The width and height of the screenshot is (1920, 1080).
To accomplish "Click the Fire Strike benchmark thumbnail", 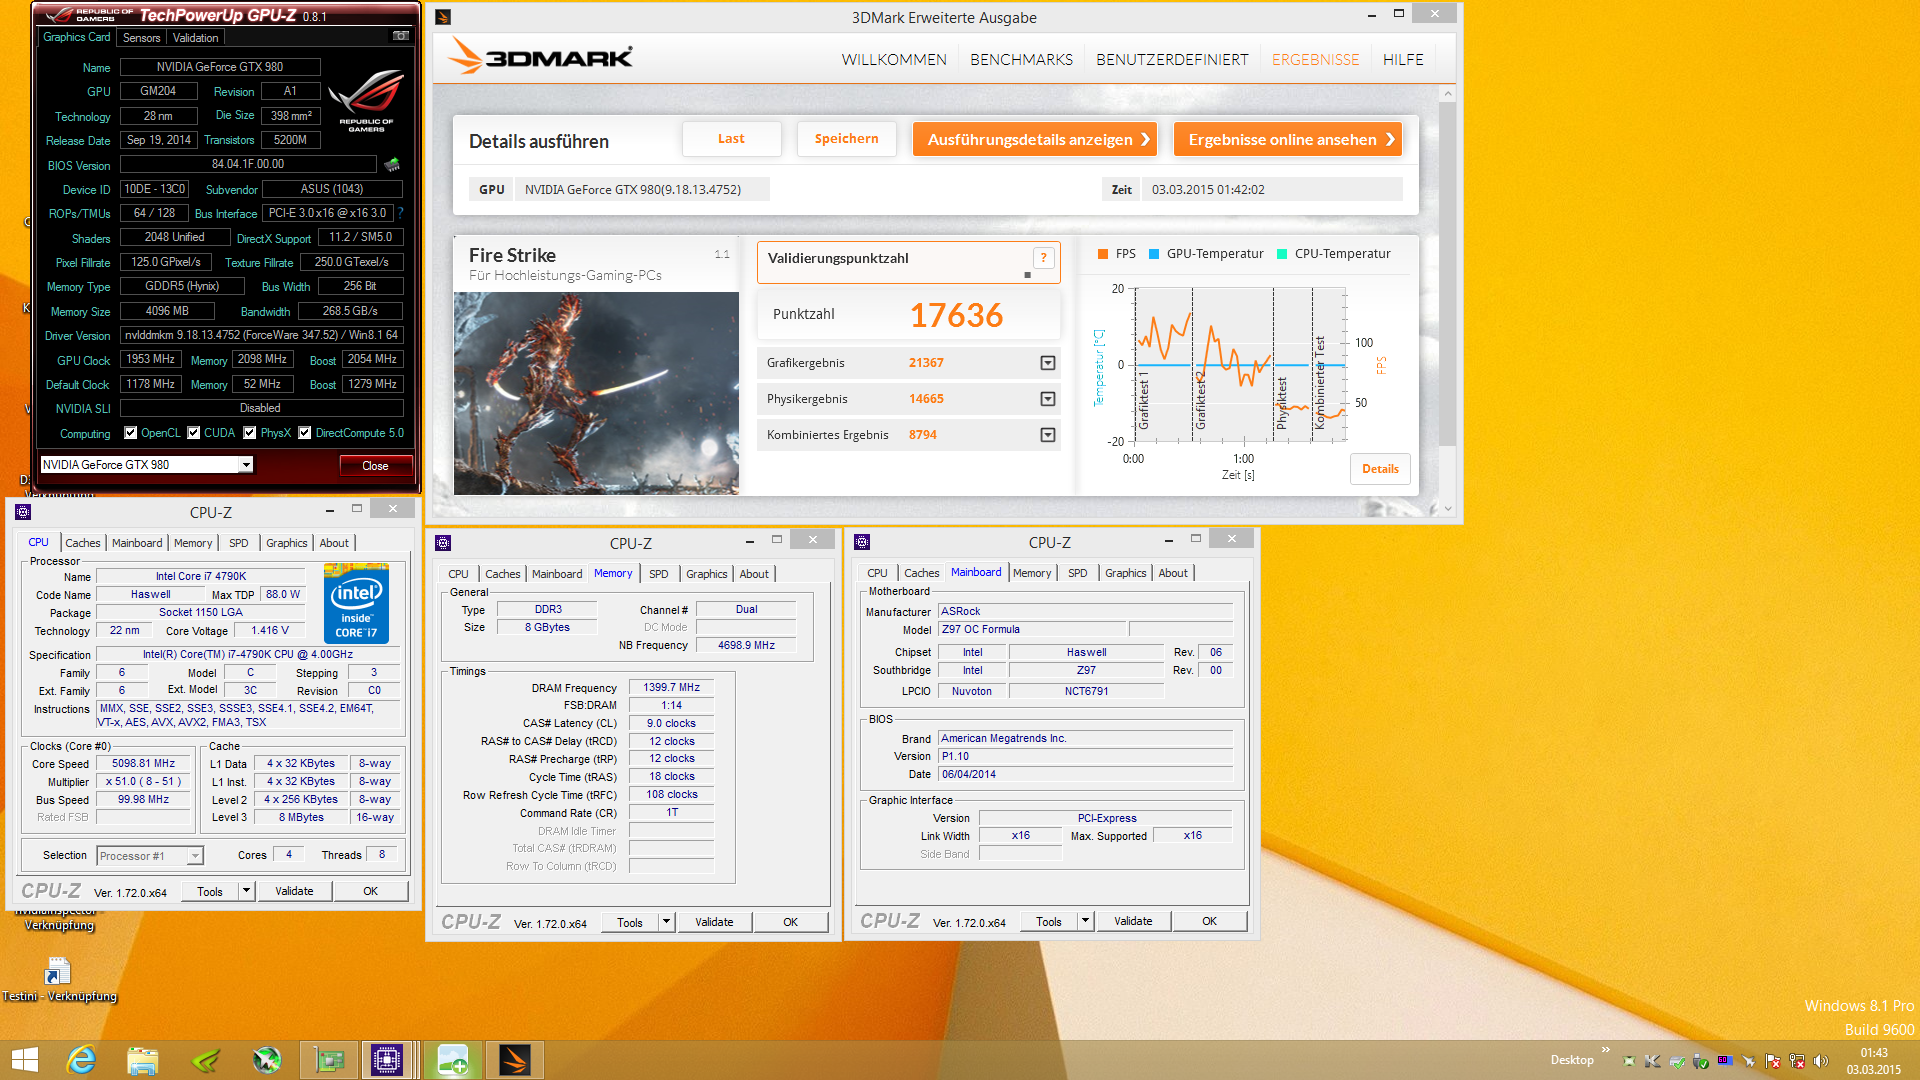I will (596, 393).
